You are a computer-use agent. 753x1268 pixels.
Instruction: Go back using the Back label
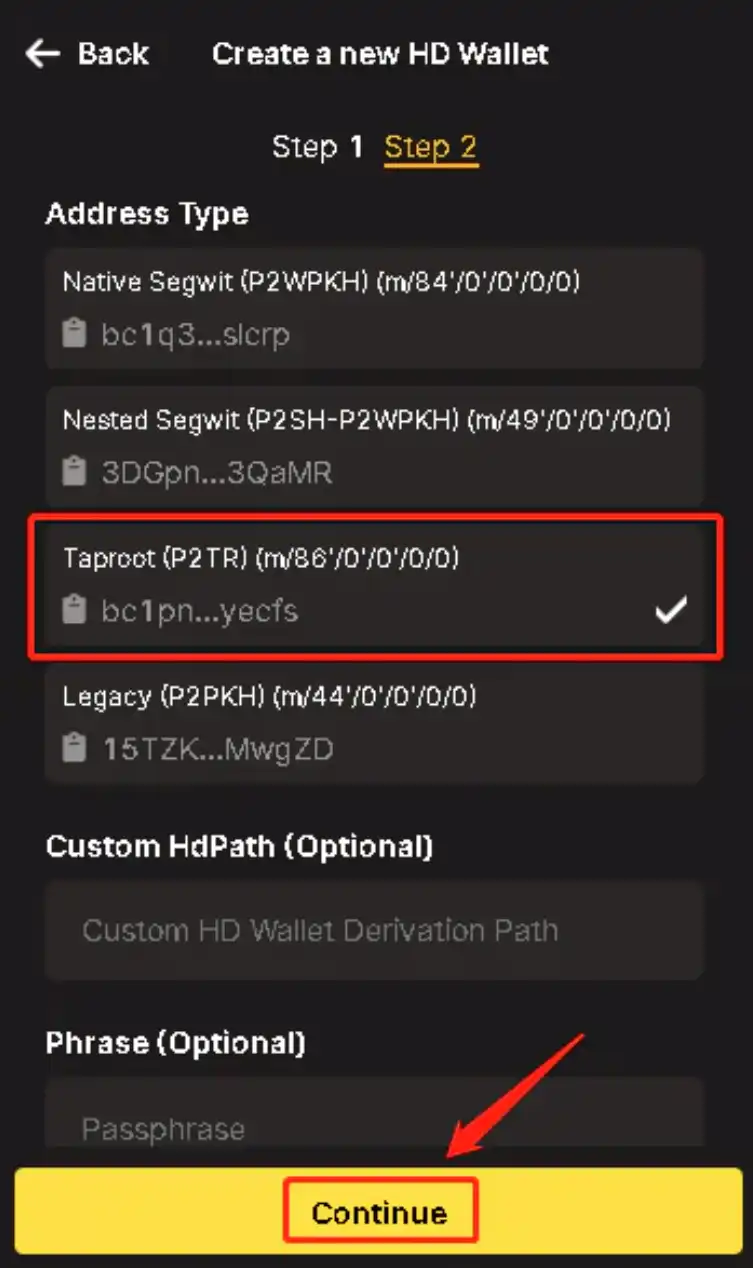pyautogui.click(x=113, y=54)
